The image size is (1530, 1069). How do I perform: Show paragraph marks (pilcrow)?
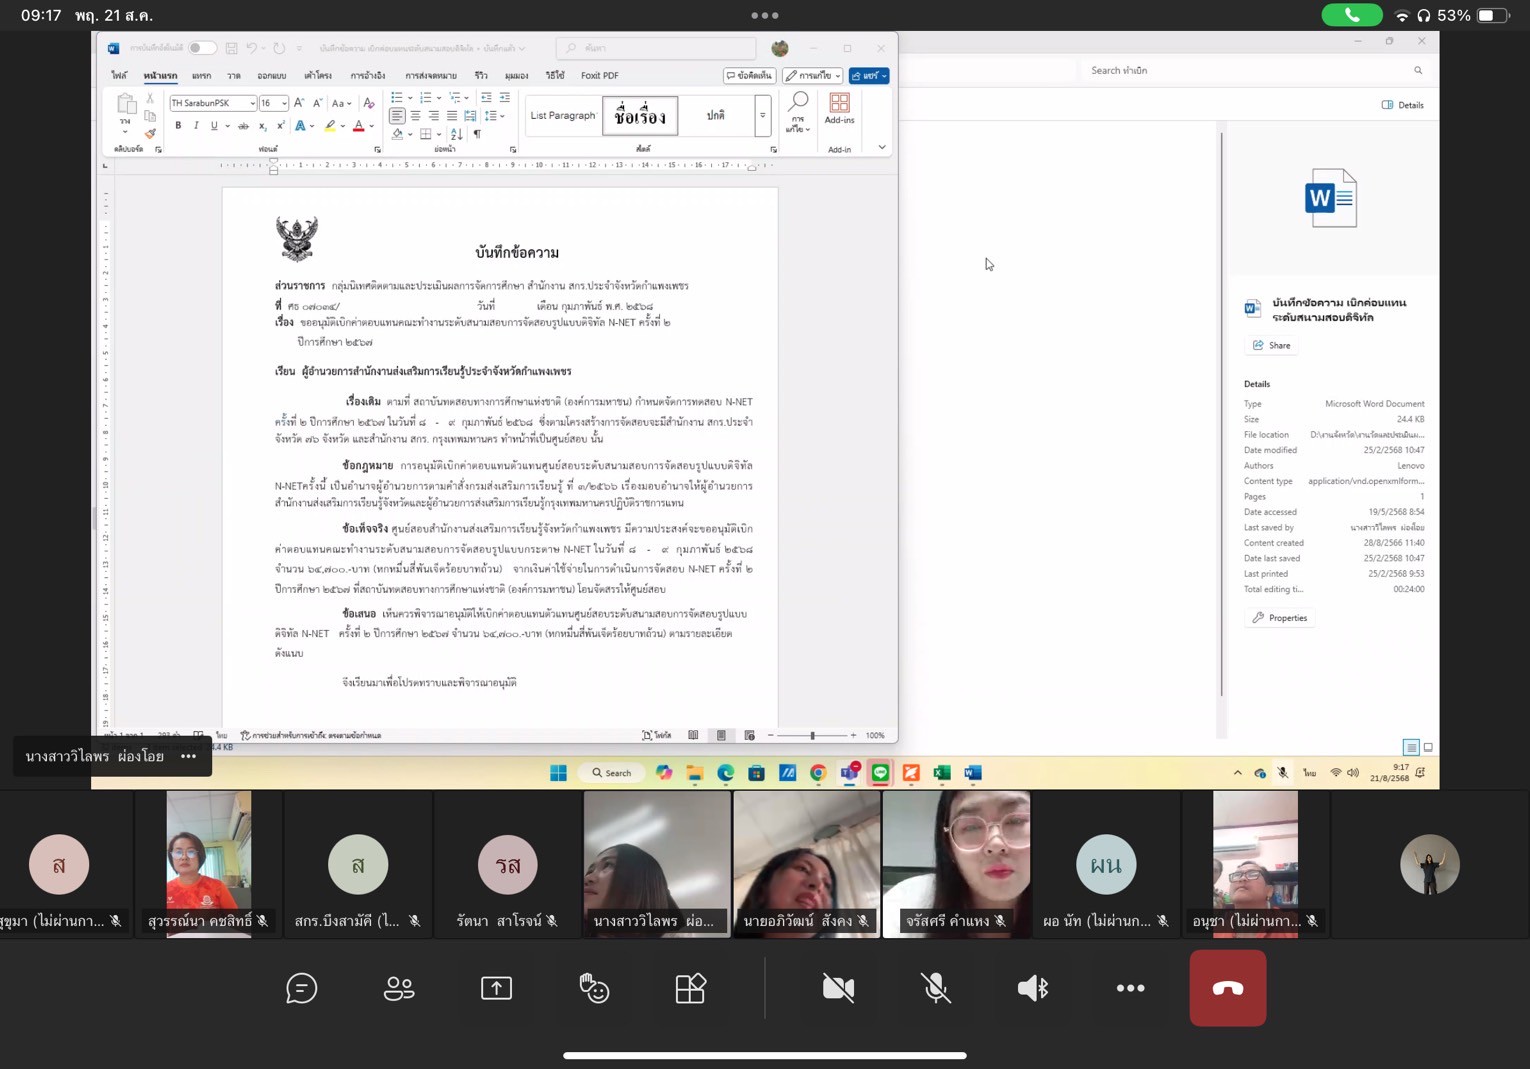pyautogui.click(x=477, y=134)
